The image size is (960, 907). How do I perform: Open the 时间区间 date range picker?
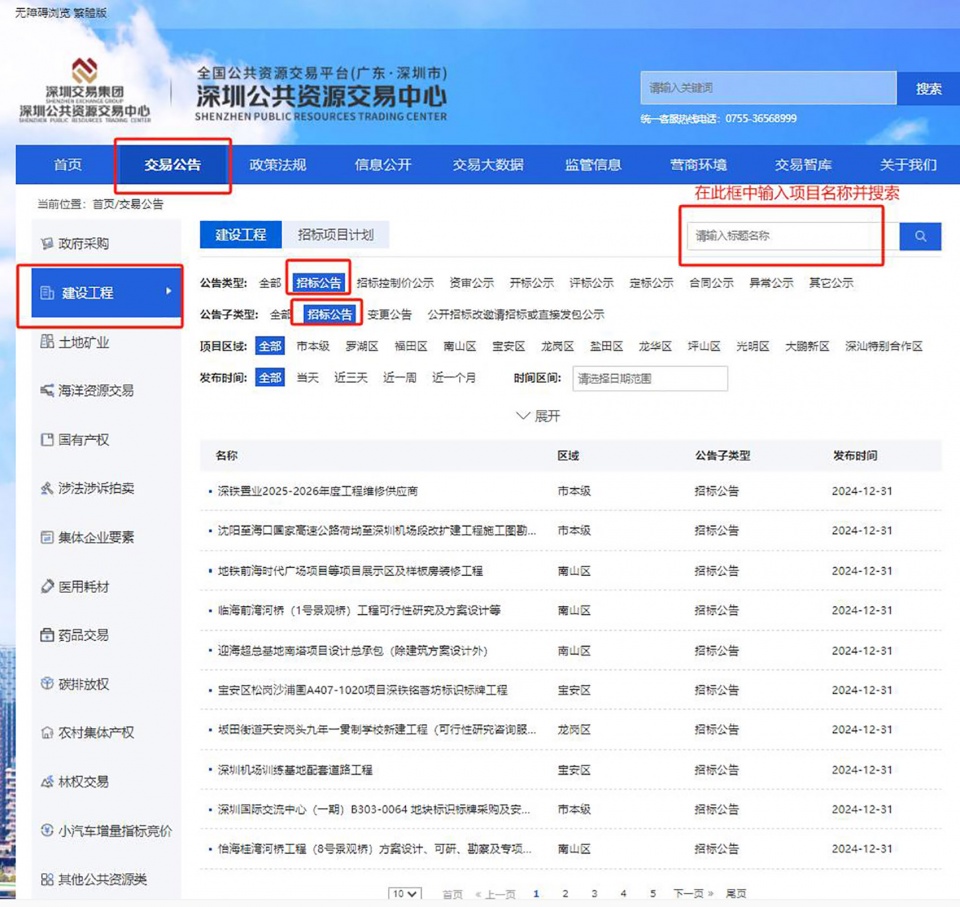point(650,378)
